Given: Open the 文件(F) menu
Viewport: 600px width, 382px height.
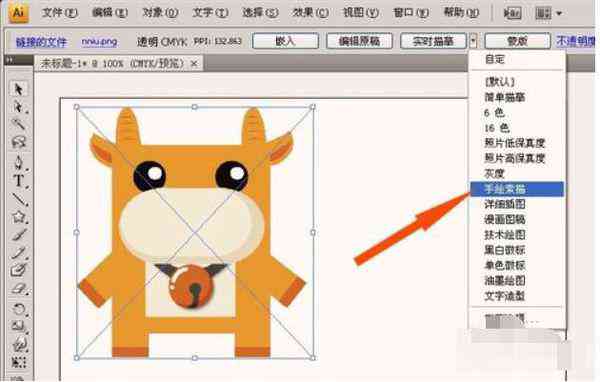Looking at the screenshot, I should coord(59,13).
